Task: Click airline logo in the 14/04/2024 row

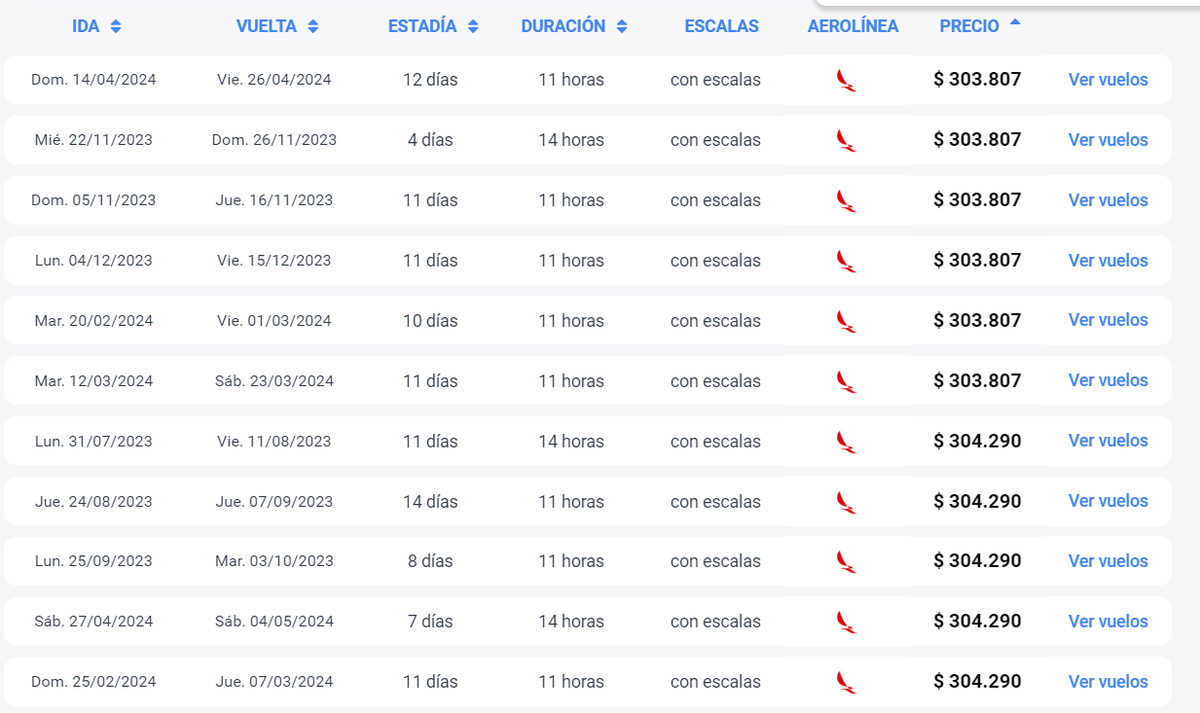Action: click(x=846, y=80)
